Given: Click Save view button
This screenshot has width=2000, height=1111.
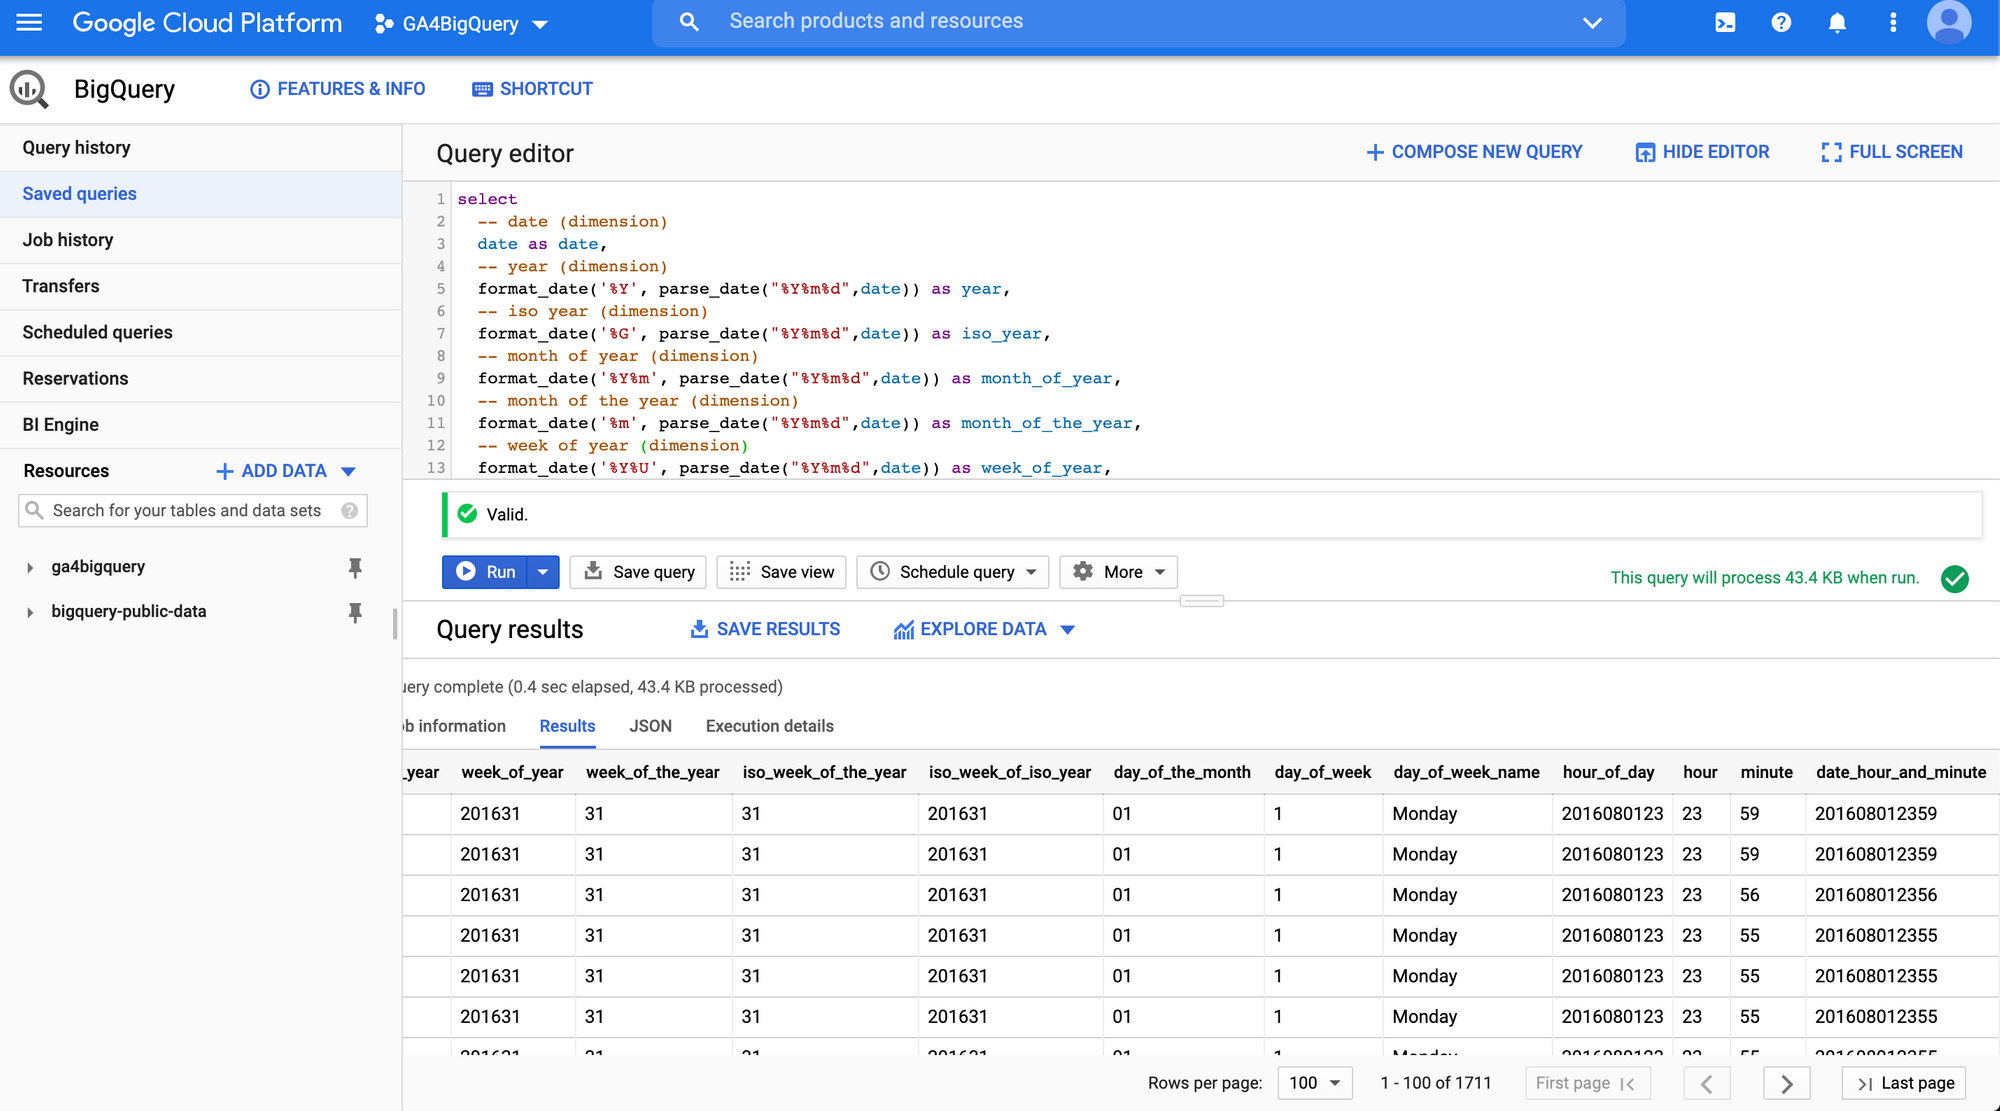Looking at the screenshot, I should (782, 572).
